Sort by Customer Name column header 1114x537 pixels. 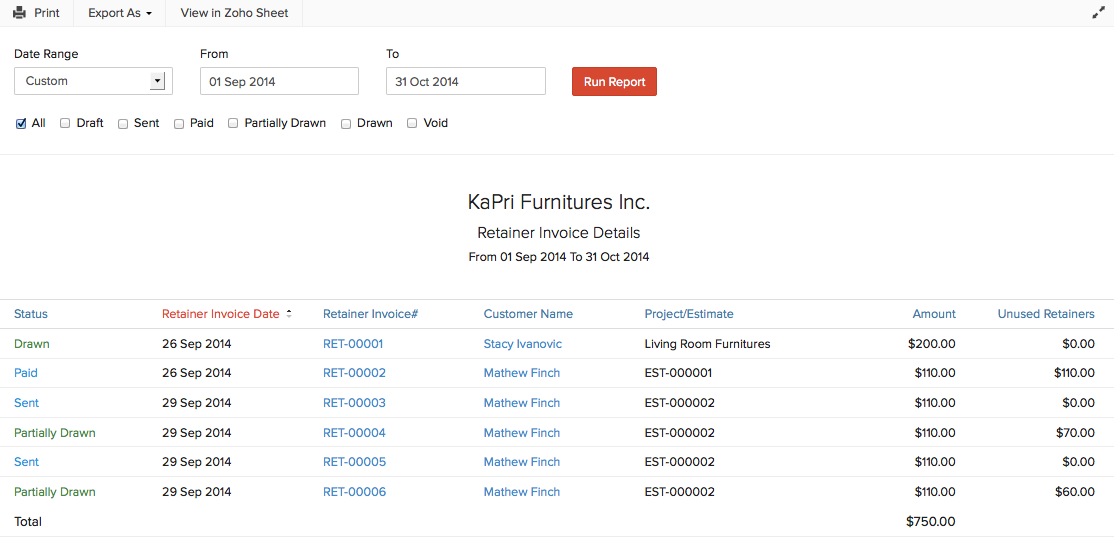528,314
